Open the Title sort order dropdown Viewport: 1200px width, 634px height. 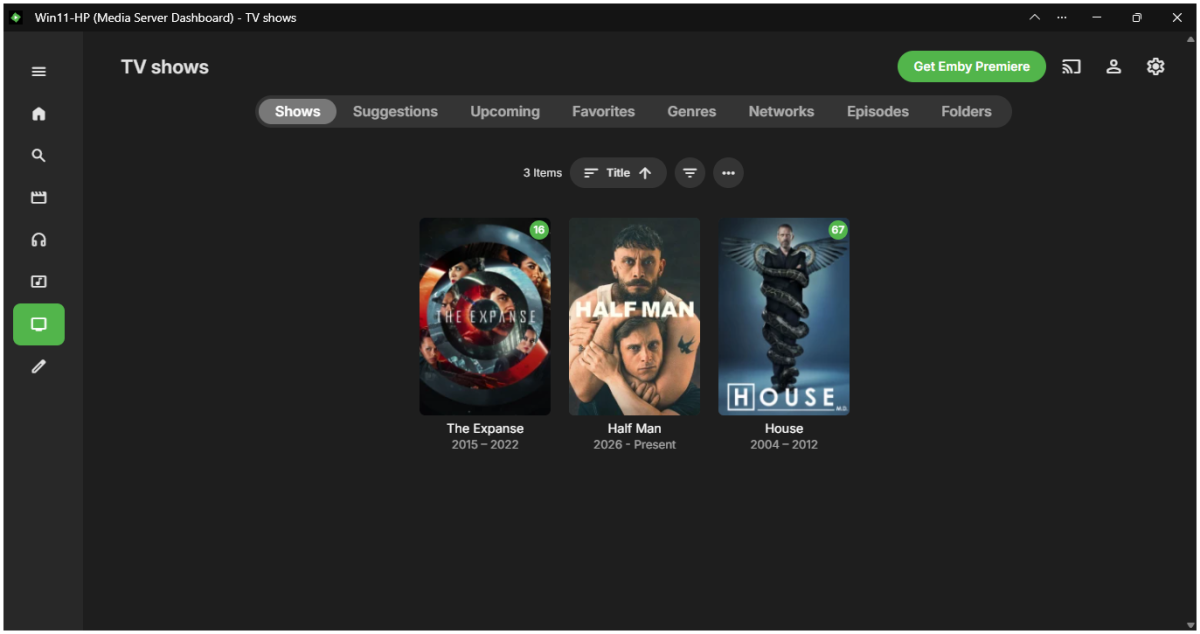point(618,173)
